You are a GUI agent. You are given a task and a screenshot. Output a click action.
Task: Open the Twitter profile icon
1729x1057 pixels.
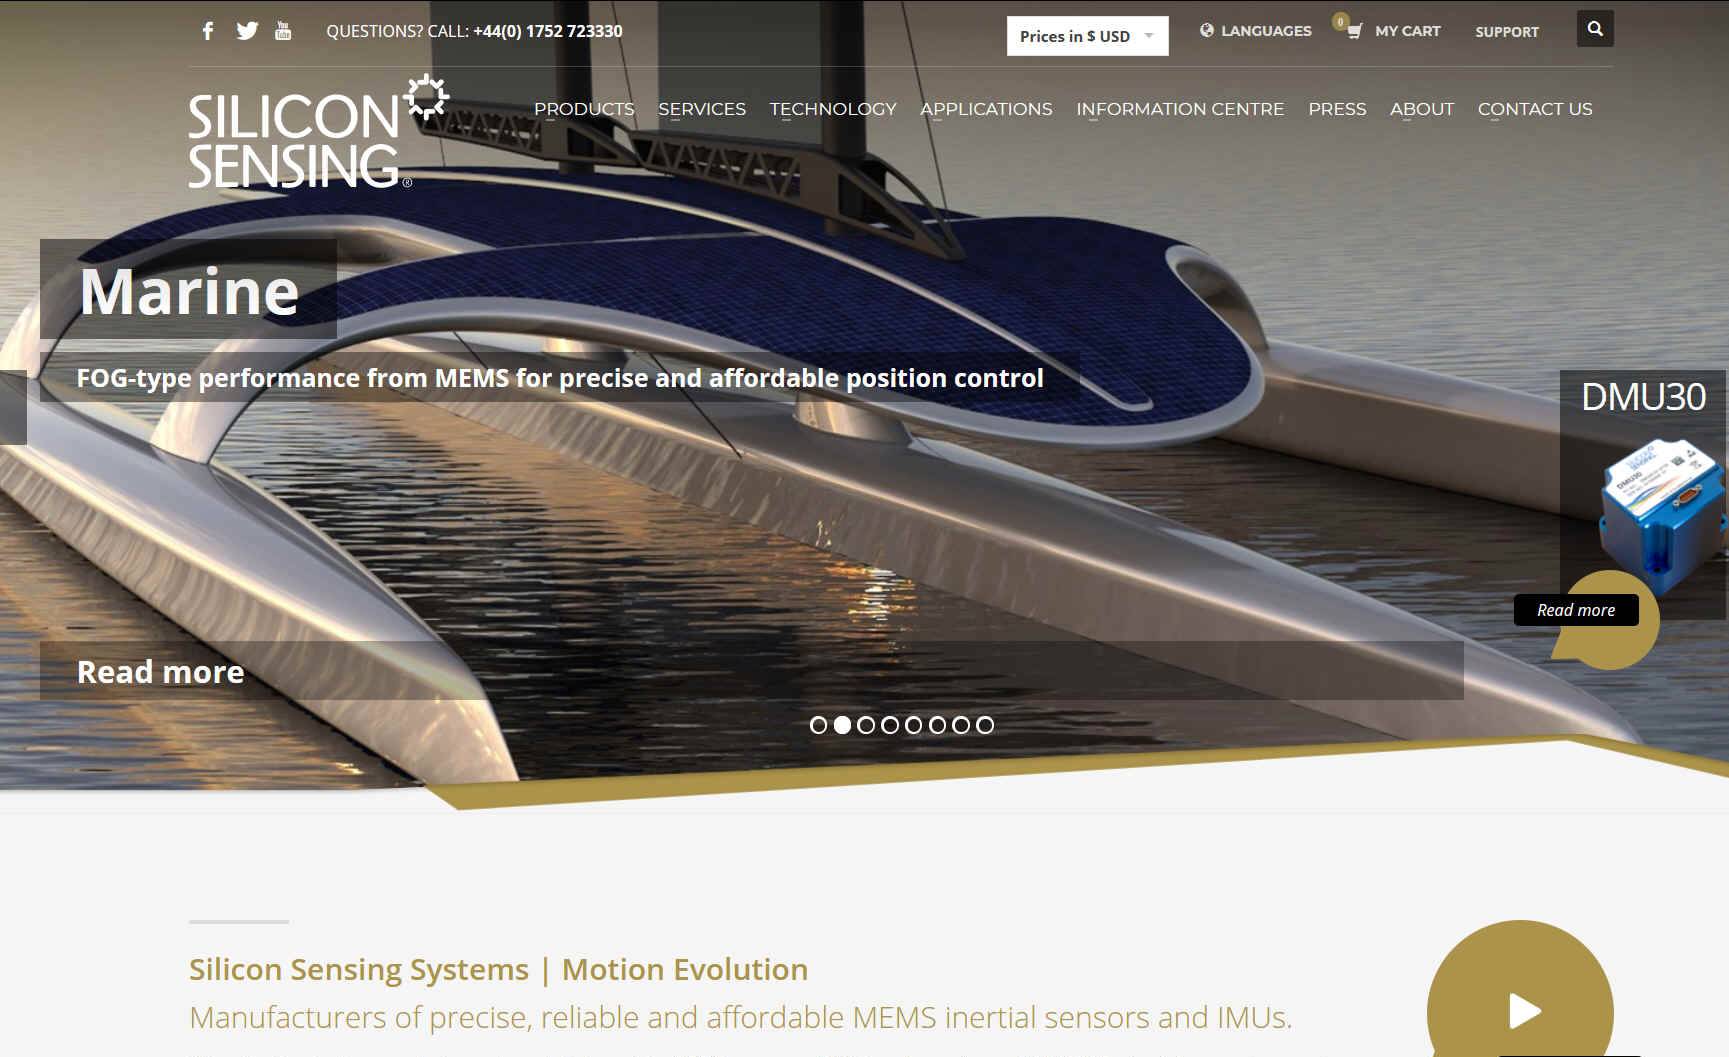pyautogui.click(x=247, y=31)
